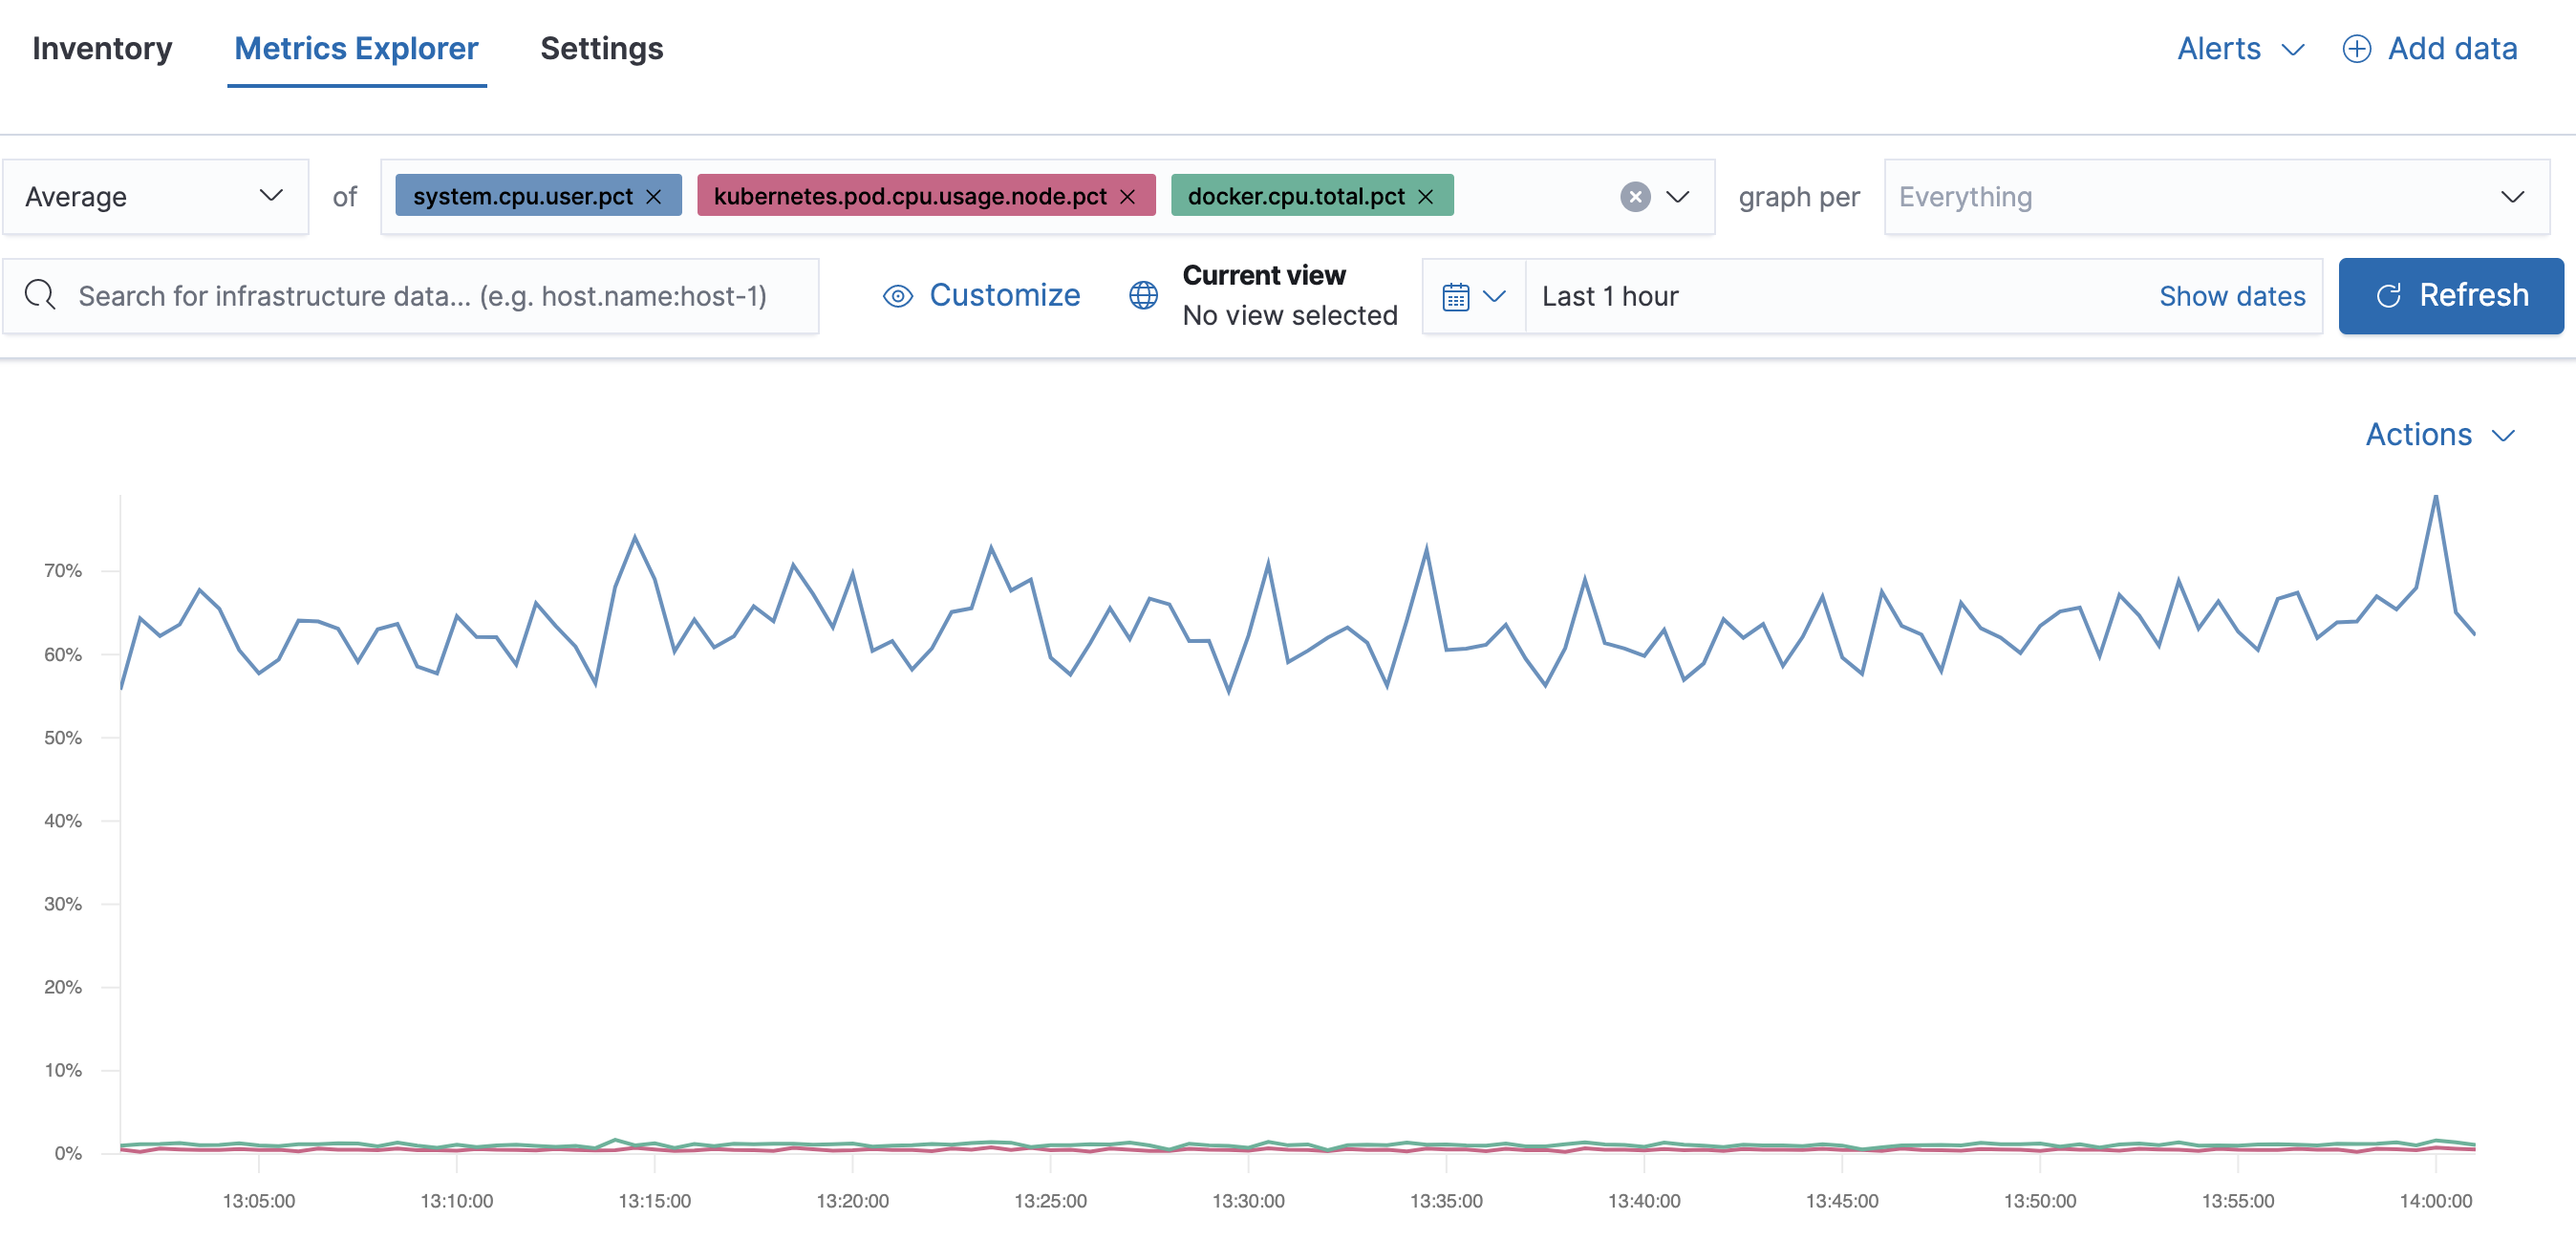Click the clear all metrics X icon
This screenshot has height=1240, width=2576.
(1638, 197)
